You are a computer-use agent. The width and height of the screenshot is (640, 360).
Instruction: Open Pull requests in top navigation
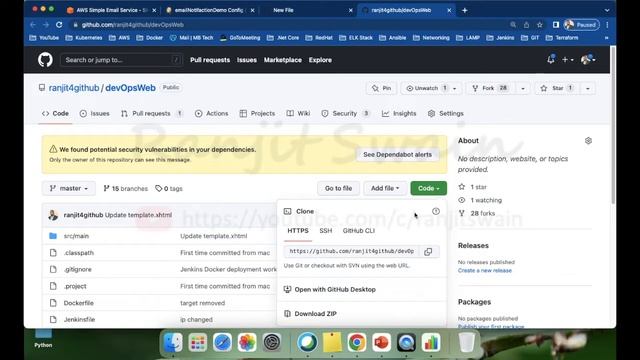(x=210, y=60)
